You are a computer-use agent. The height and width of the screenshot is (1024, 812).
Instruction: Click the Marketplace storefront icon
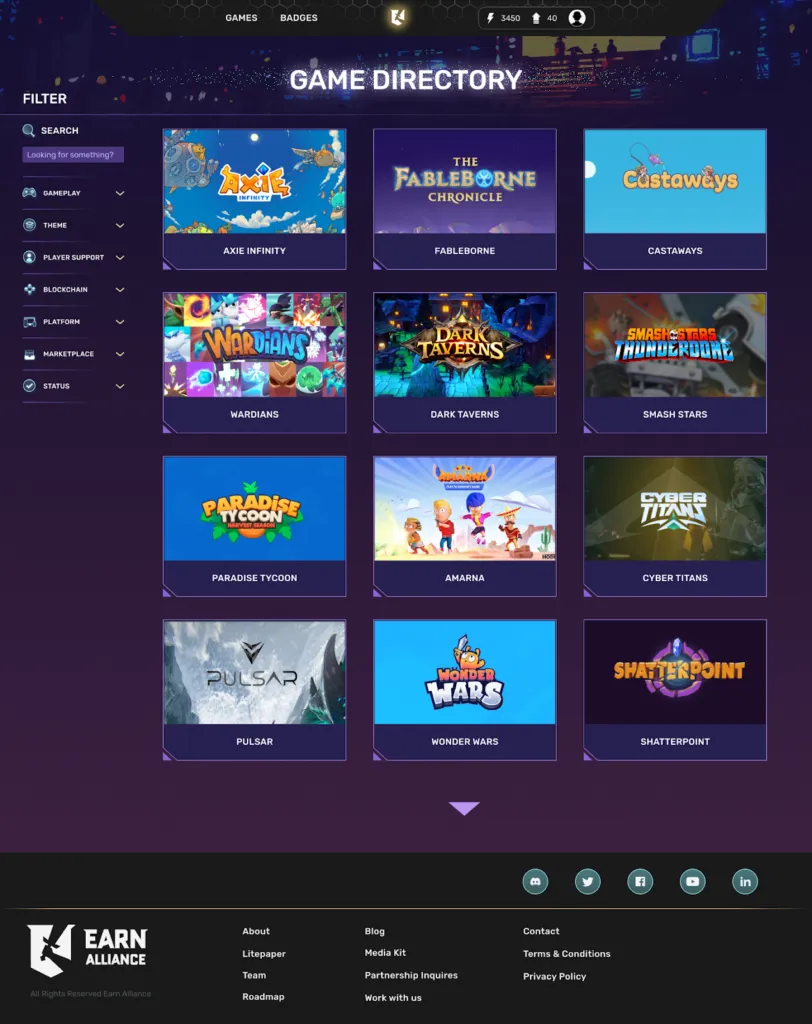pyautogui.click(x=29, y=354)
